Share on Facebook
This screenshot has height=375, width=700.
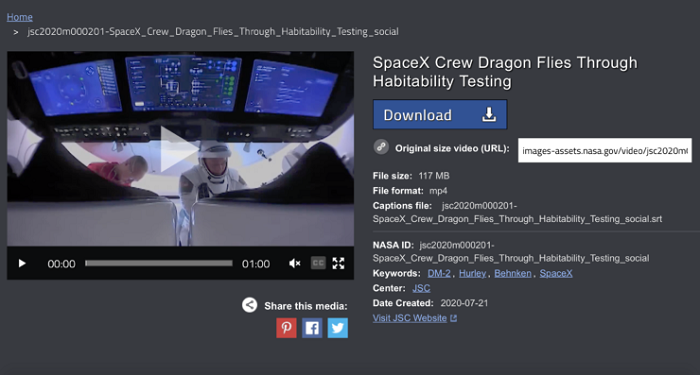312,328
